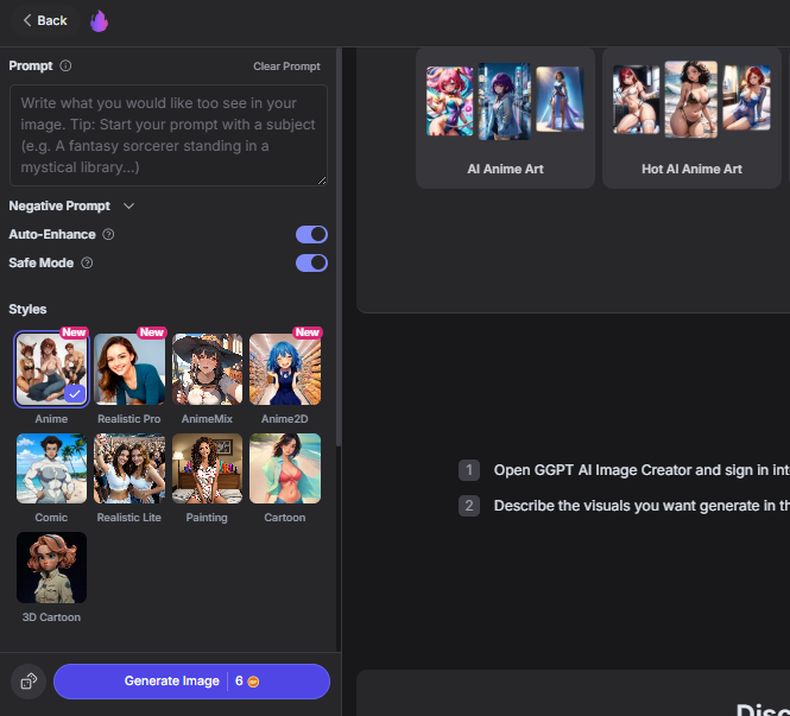Click the Prompt info icon

66,66
